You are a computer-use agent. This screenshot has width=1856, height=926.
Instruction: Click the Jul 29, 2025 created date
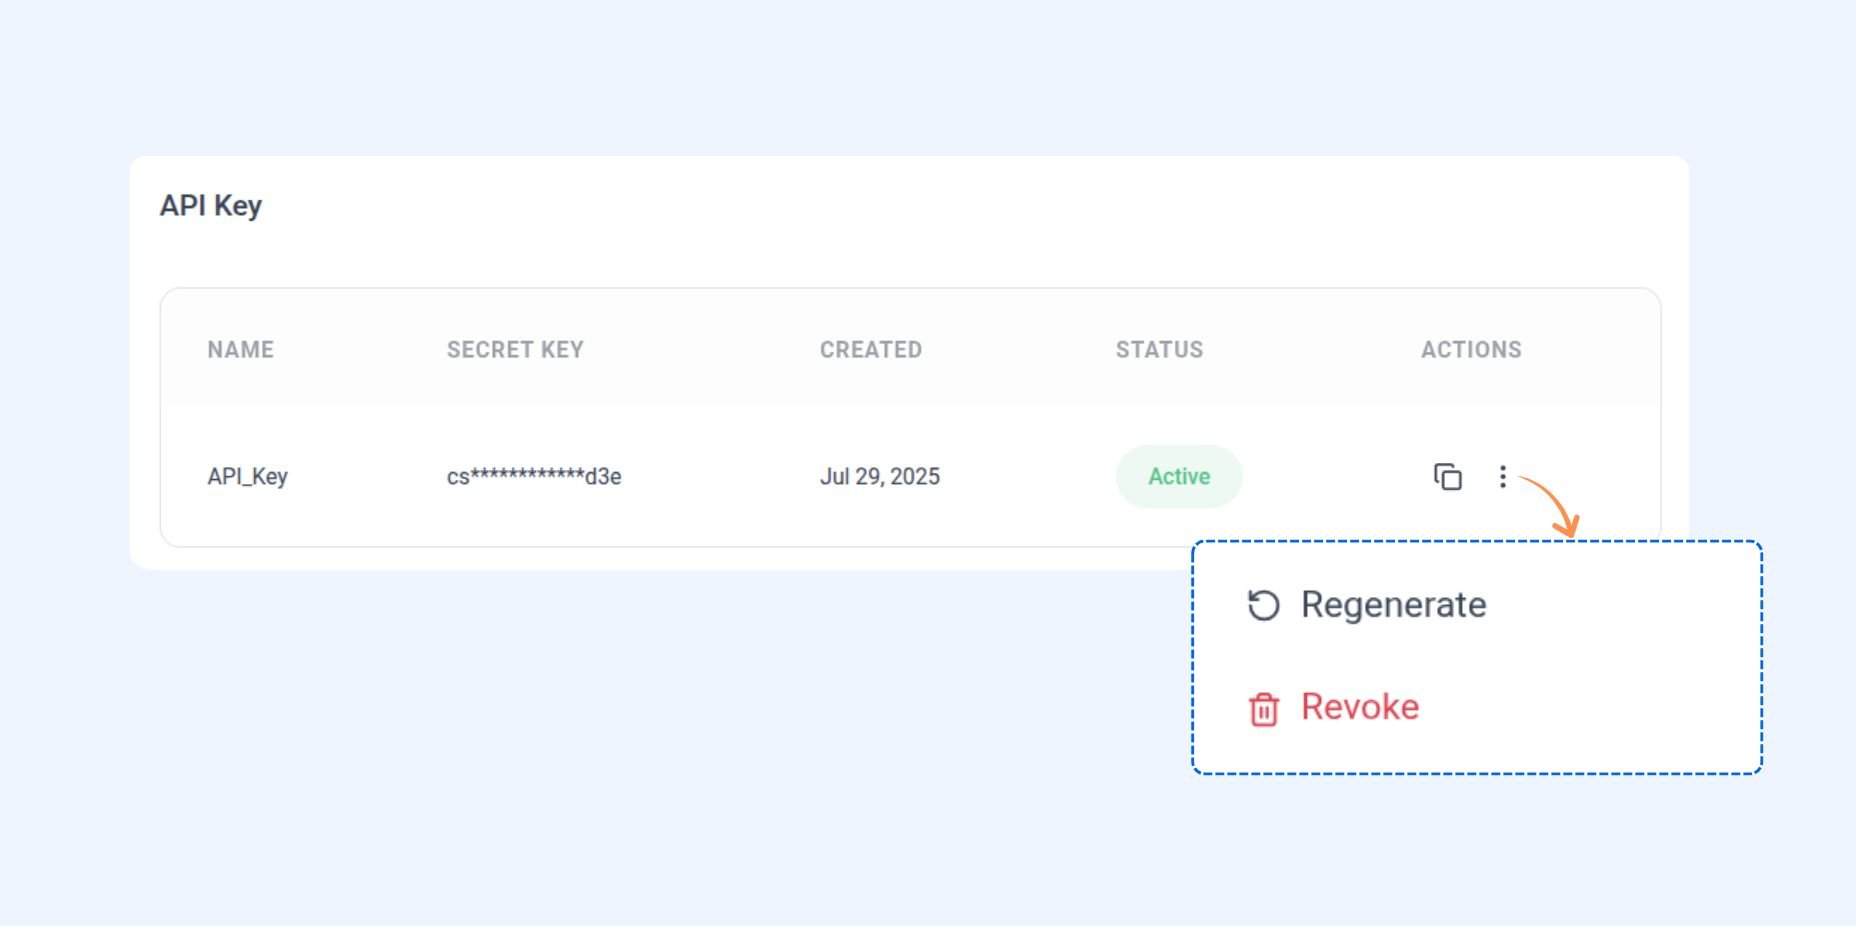click(879, 477)
